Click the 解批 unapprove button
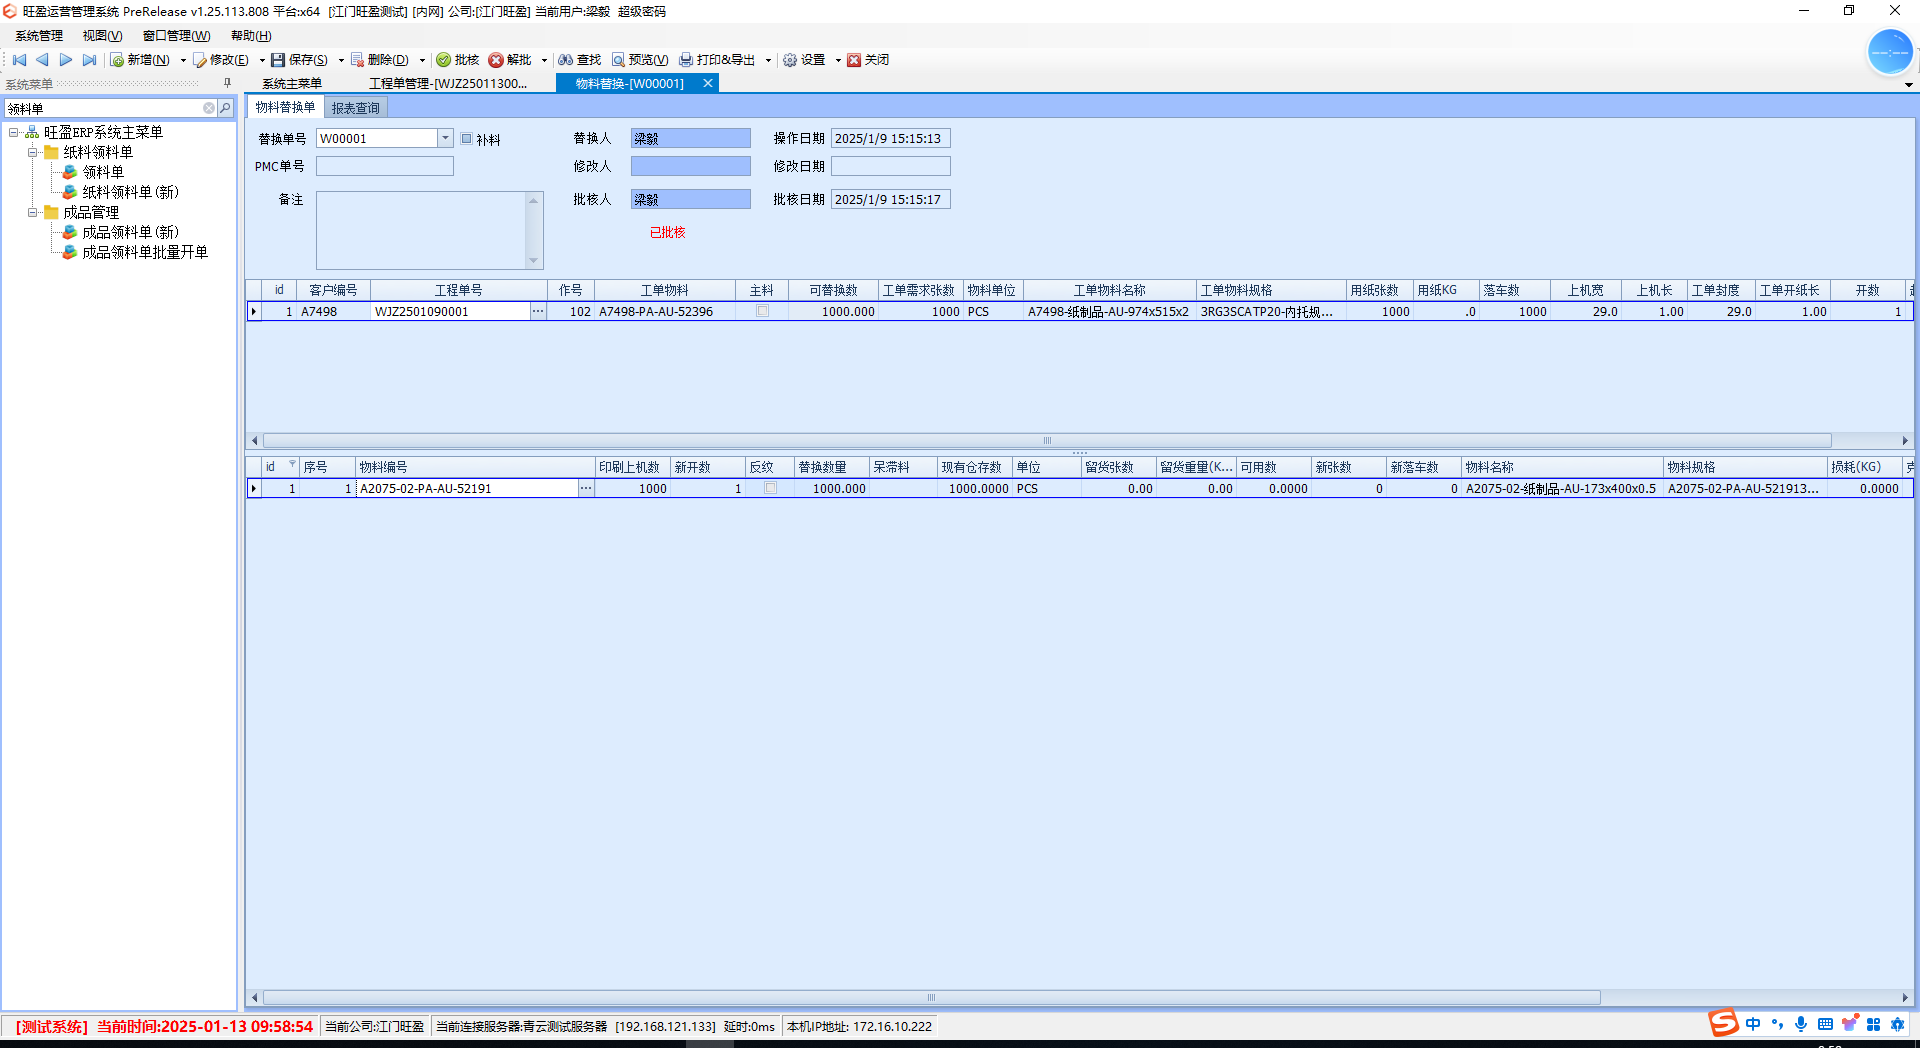 510,60
